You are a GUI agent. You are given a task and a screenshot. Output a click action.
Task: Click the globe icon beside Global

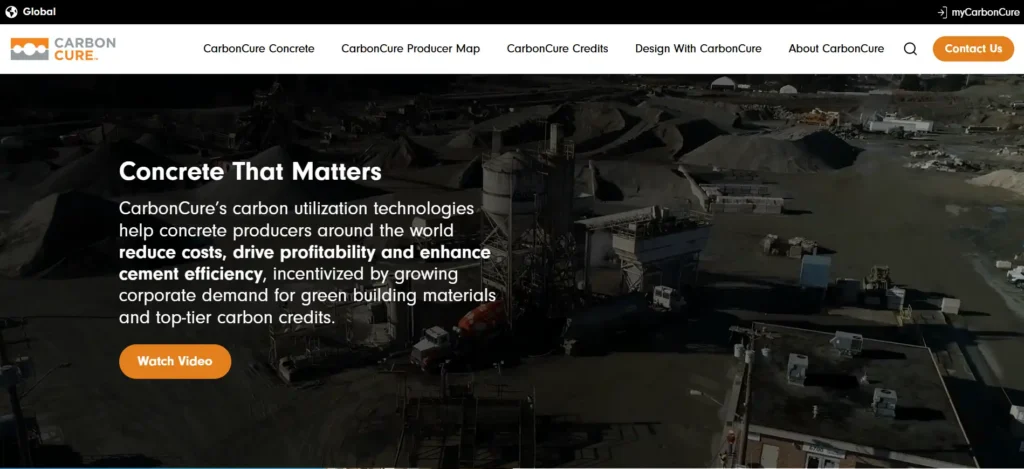11,12
